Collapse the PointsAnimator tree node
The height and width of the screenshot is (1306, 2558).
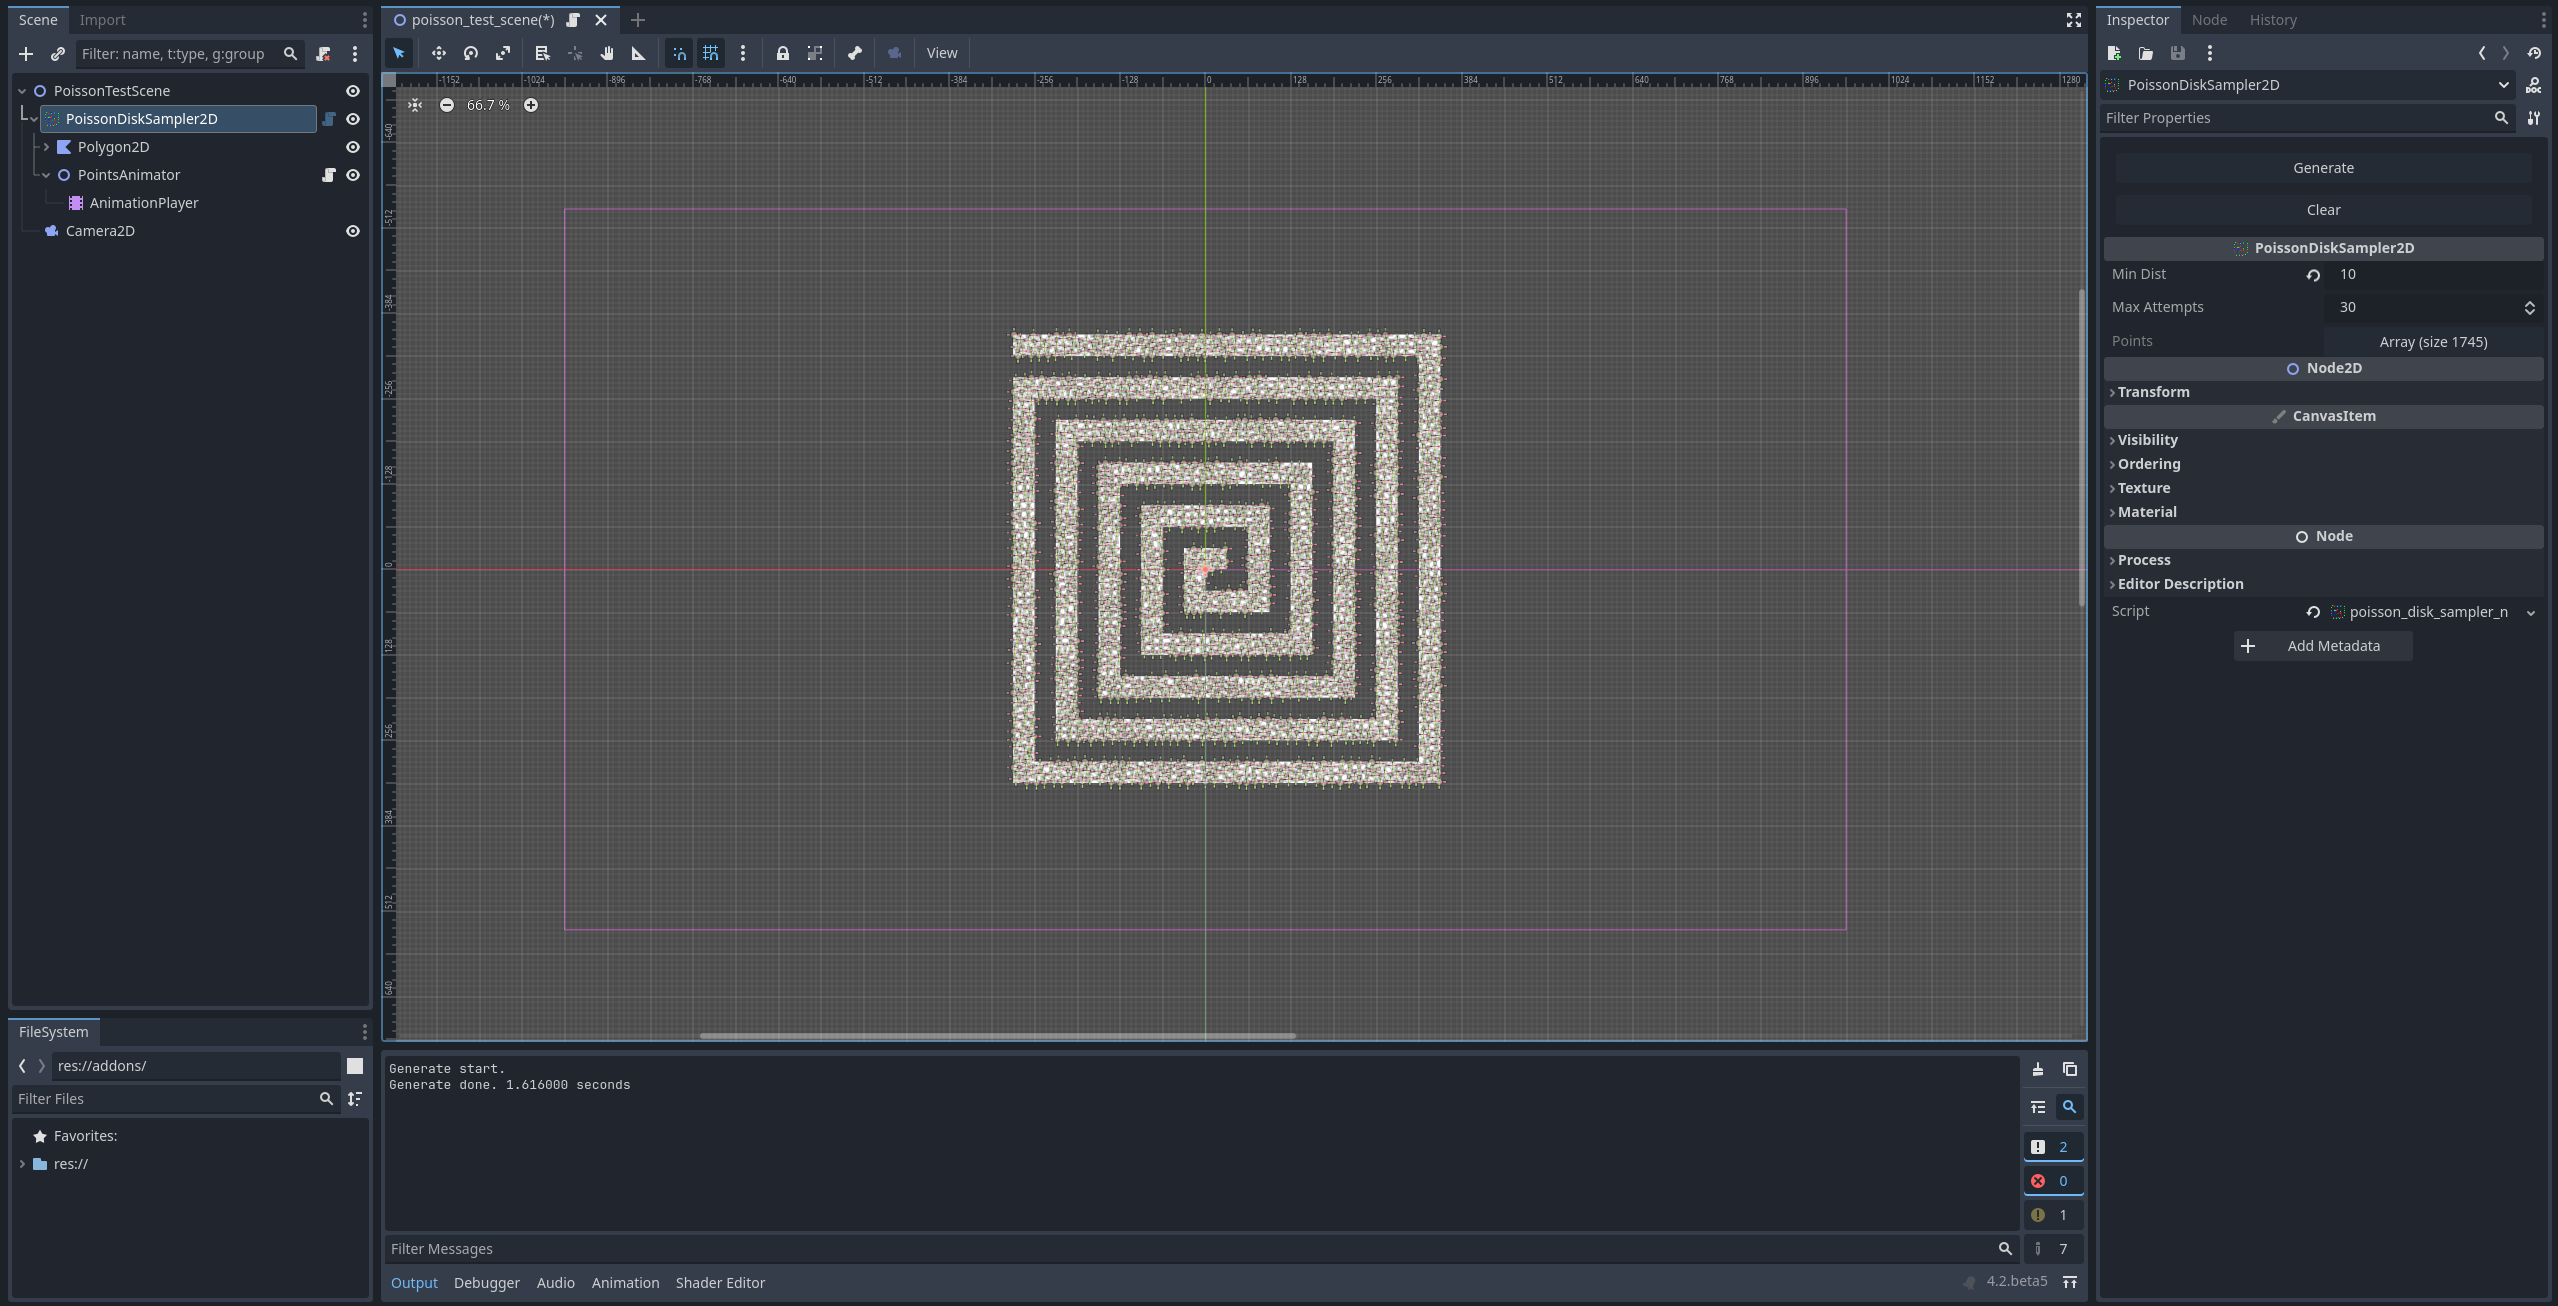click(46, 175)
